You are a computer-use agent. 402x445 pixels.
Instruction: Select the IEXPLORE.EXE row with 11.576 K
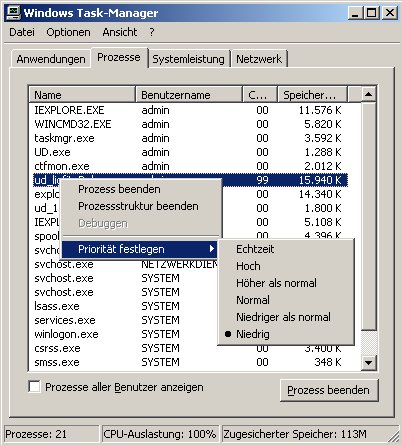click(191, 110)
